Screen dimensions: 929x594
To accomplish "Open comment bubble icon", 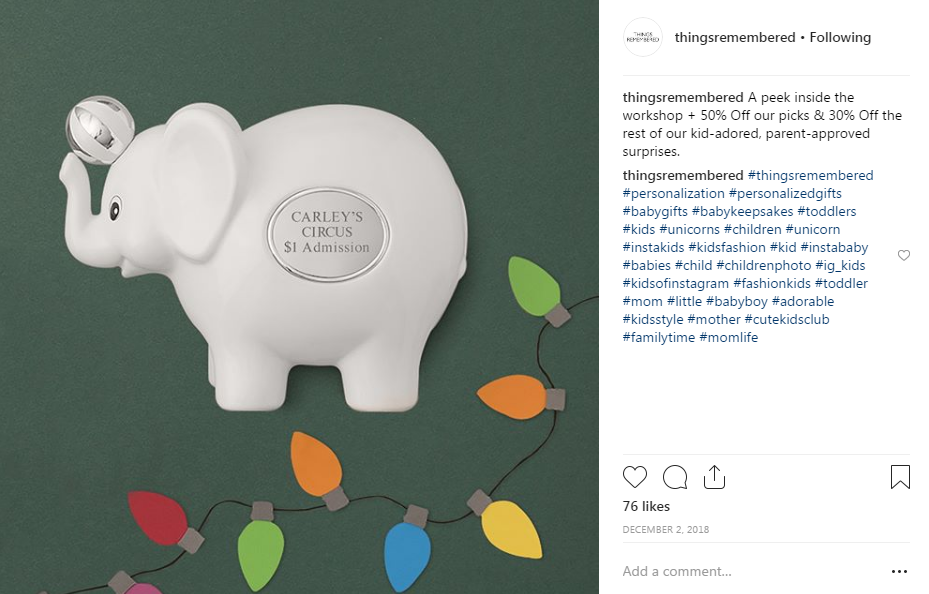I will (675, 477).
